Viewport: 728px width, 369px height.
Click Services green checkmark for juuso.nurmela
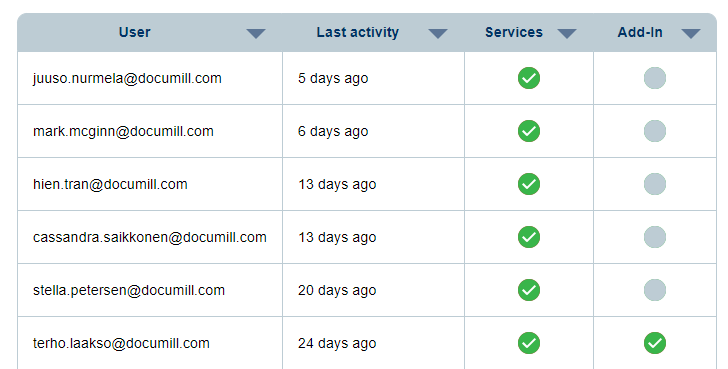[x=529, y=78]
